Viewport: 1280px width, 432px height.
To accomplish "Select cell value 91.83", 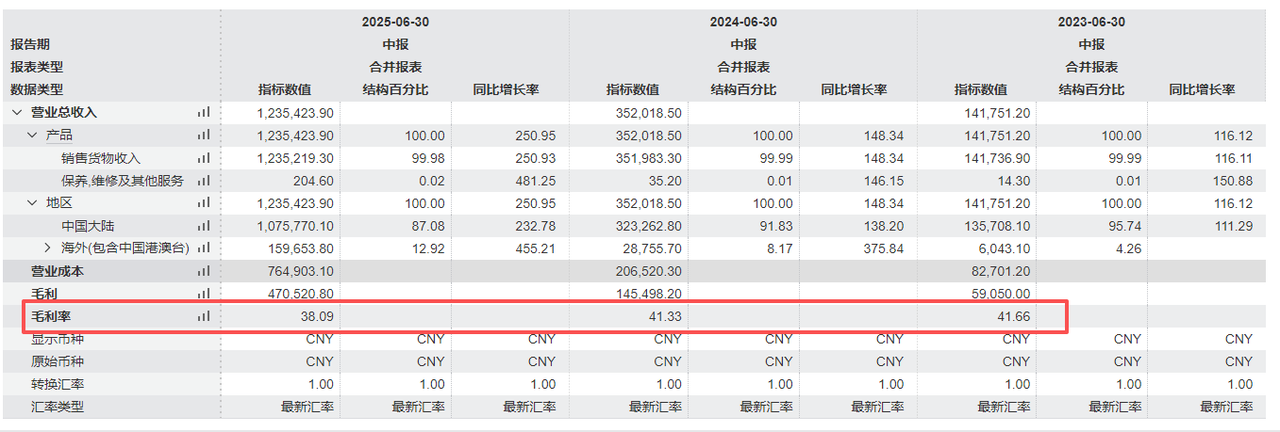I will (775, 226).
